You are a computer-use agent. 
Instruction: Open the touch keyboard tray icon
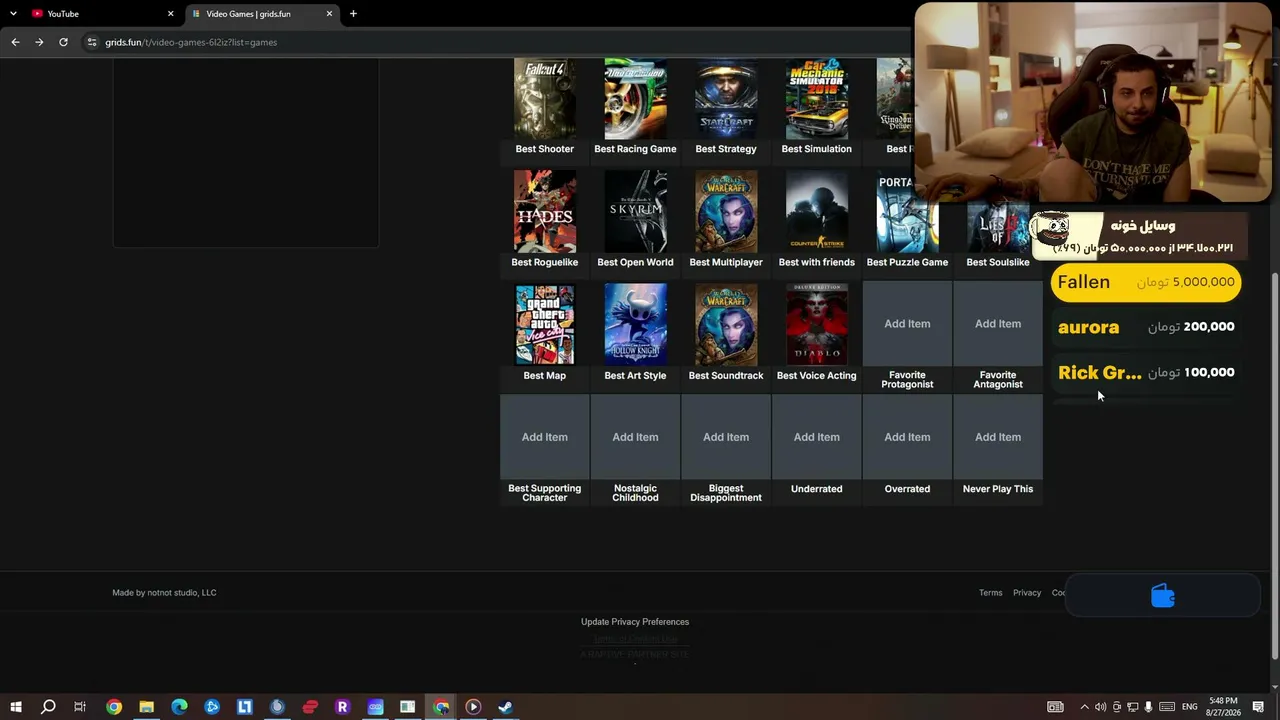click(1166, 707)
